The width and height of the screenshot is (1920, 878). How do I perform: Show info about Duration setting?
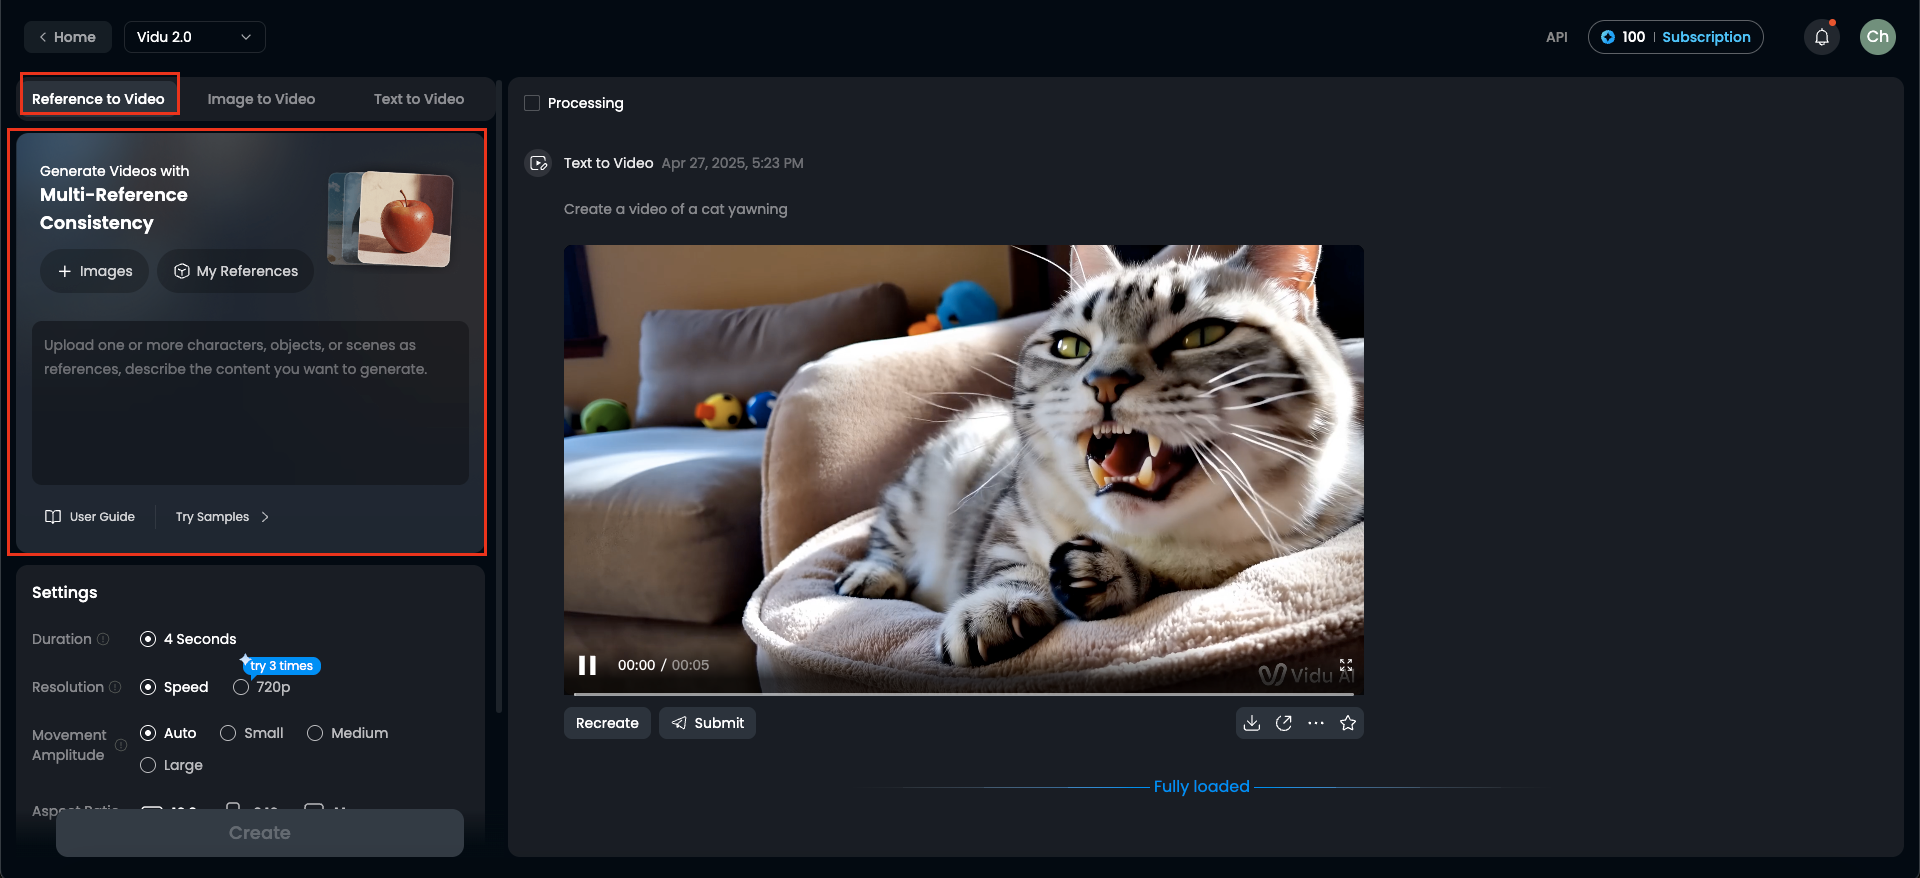click(x=103, y=639)
